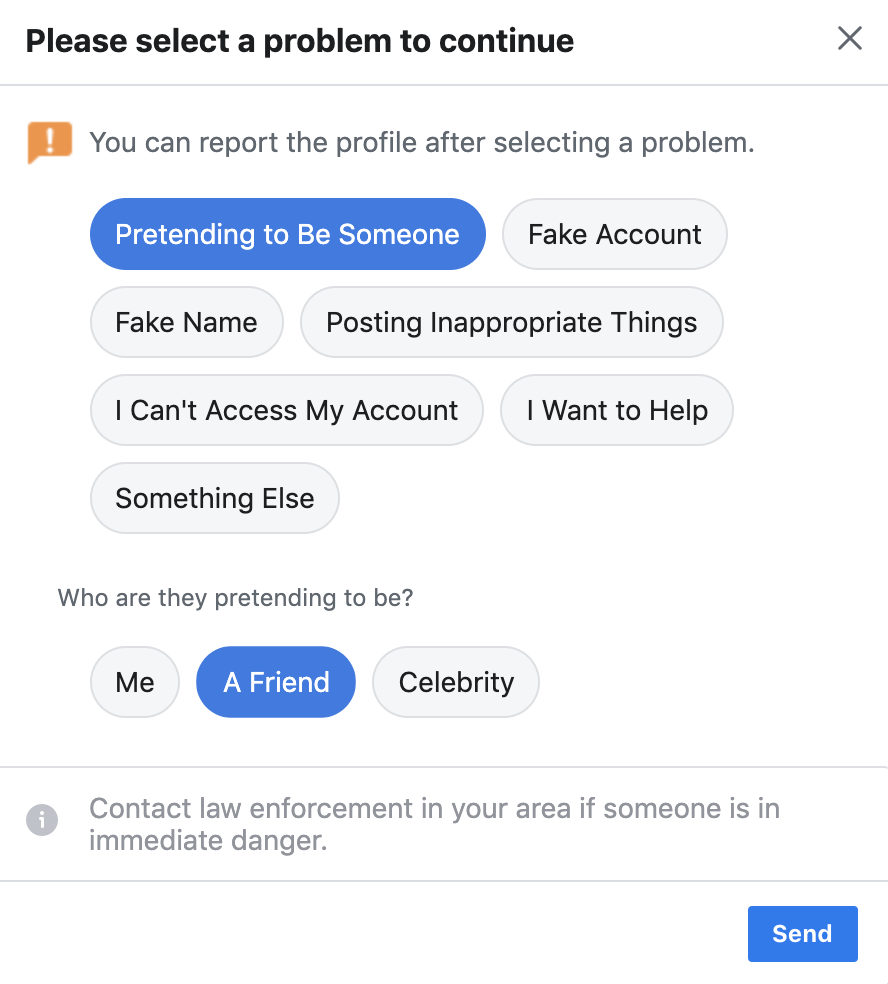The height and width of the screenshot is (984, 888).
Task: Send the profile report
Action: coord(803,933)
